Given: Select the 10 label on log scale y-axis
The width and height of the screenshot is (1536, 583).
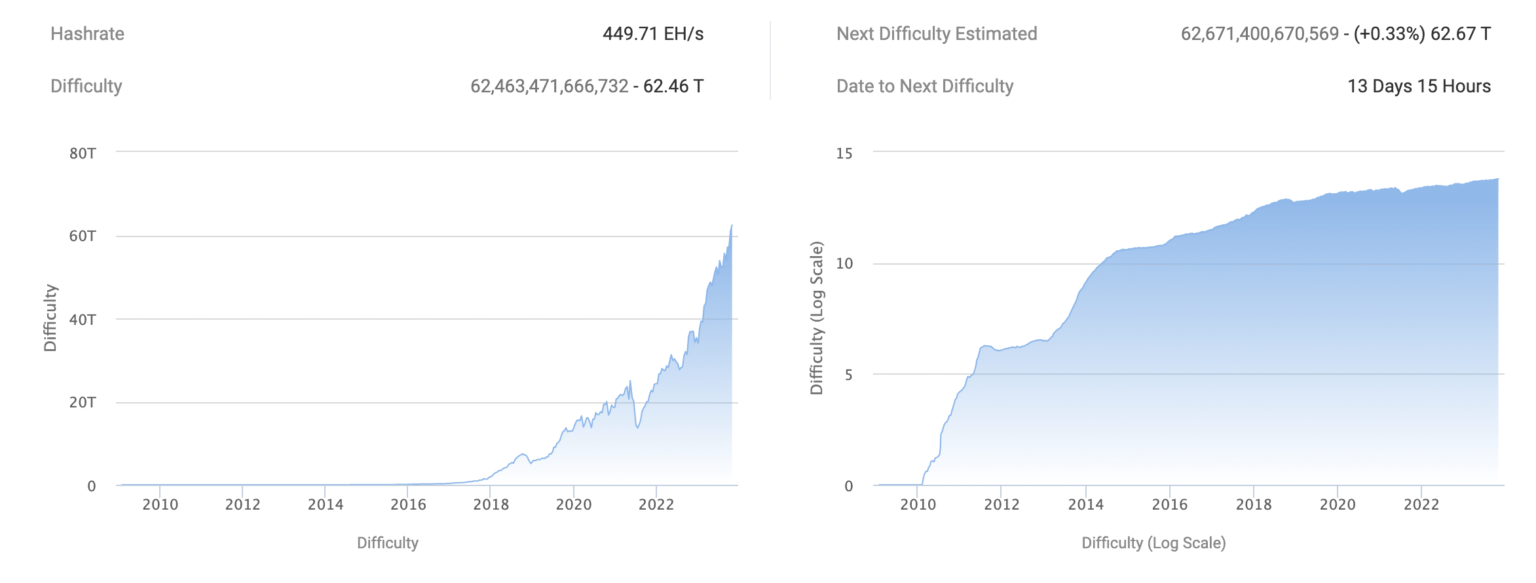Looking at the screenshot, I should 847,264.
